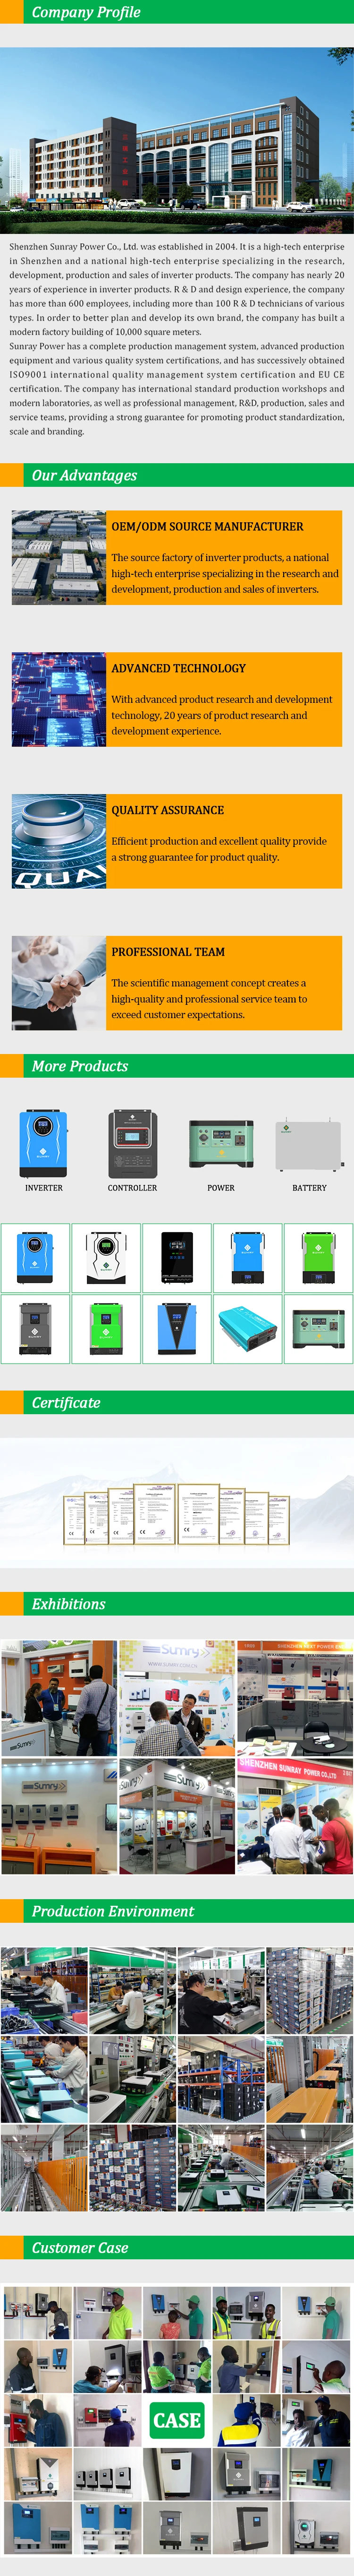
Task: Open the circuit board image beside Advanced Technology
Action: click(59, 699)
